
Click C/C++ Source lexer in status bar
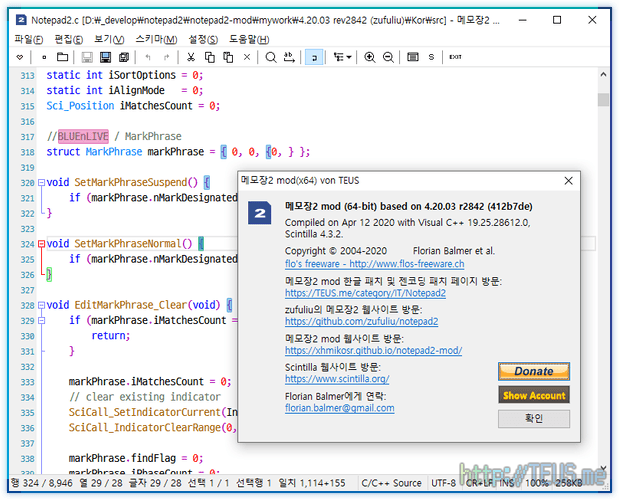(391, 483)
